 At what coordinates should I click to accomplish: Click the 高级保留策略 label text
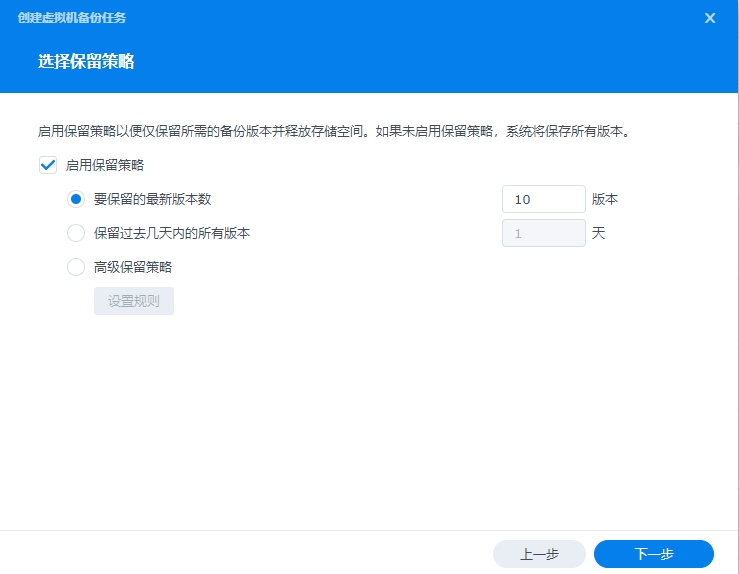(x=132, y=267)
